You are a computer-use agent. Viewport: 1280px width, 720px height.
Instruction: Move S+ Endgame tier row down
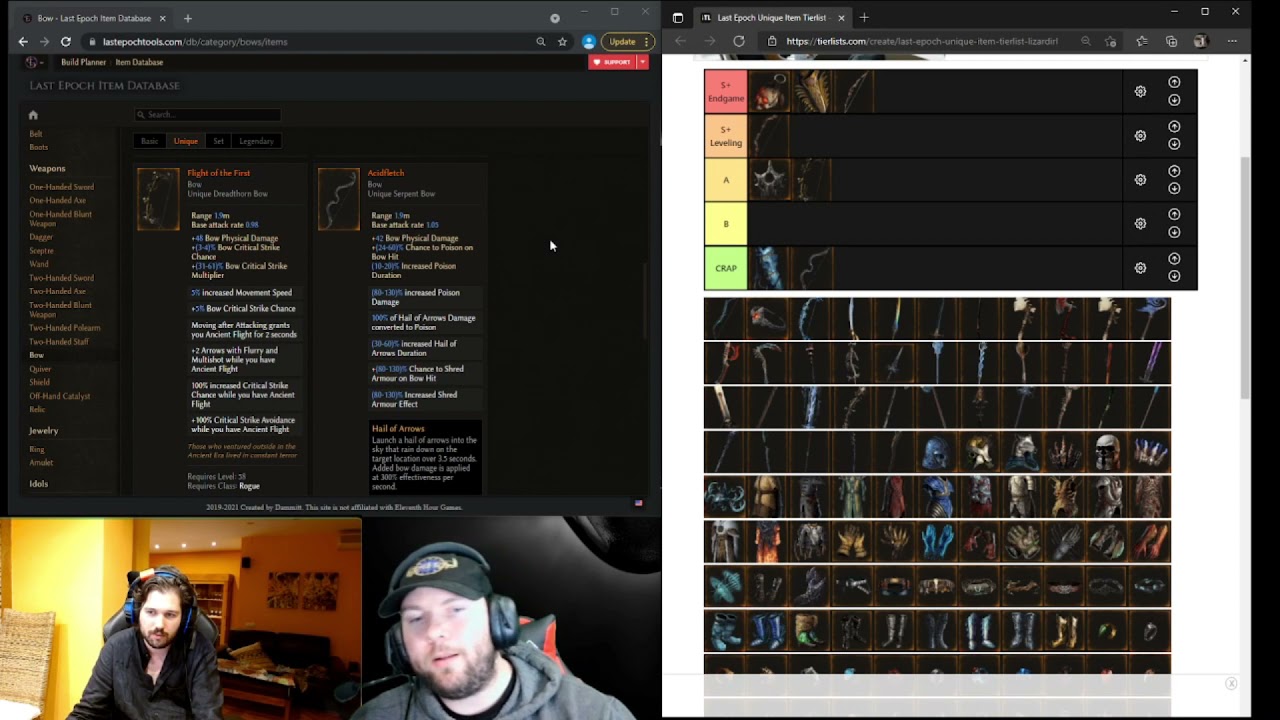[1174, 100]
